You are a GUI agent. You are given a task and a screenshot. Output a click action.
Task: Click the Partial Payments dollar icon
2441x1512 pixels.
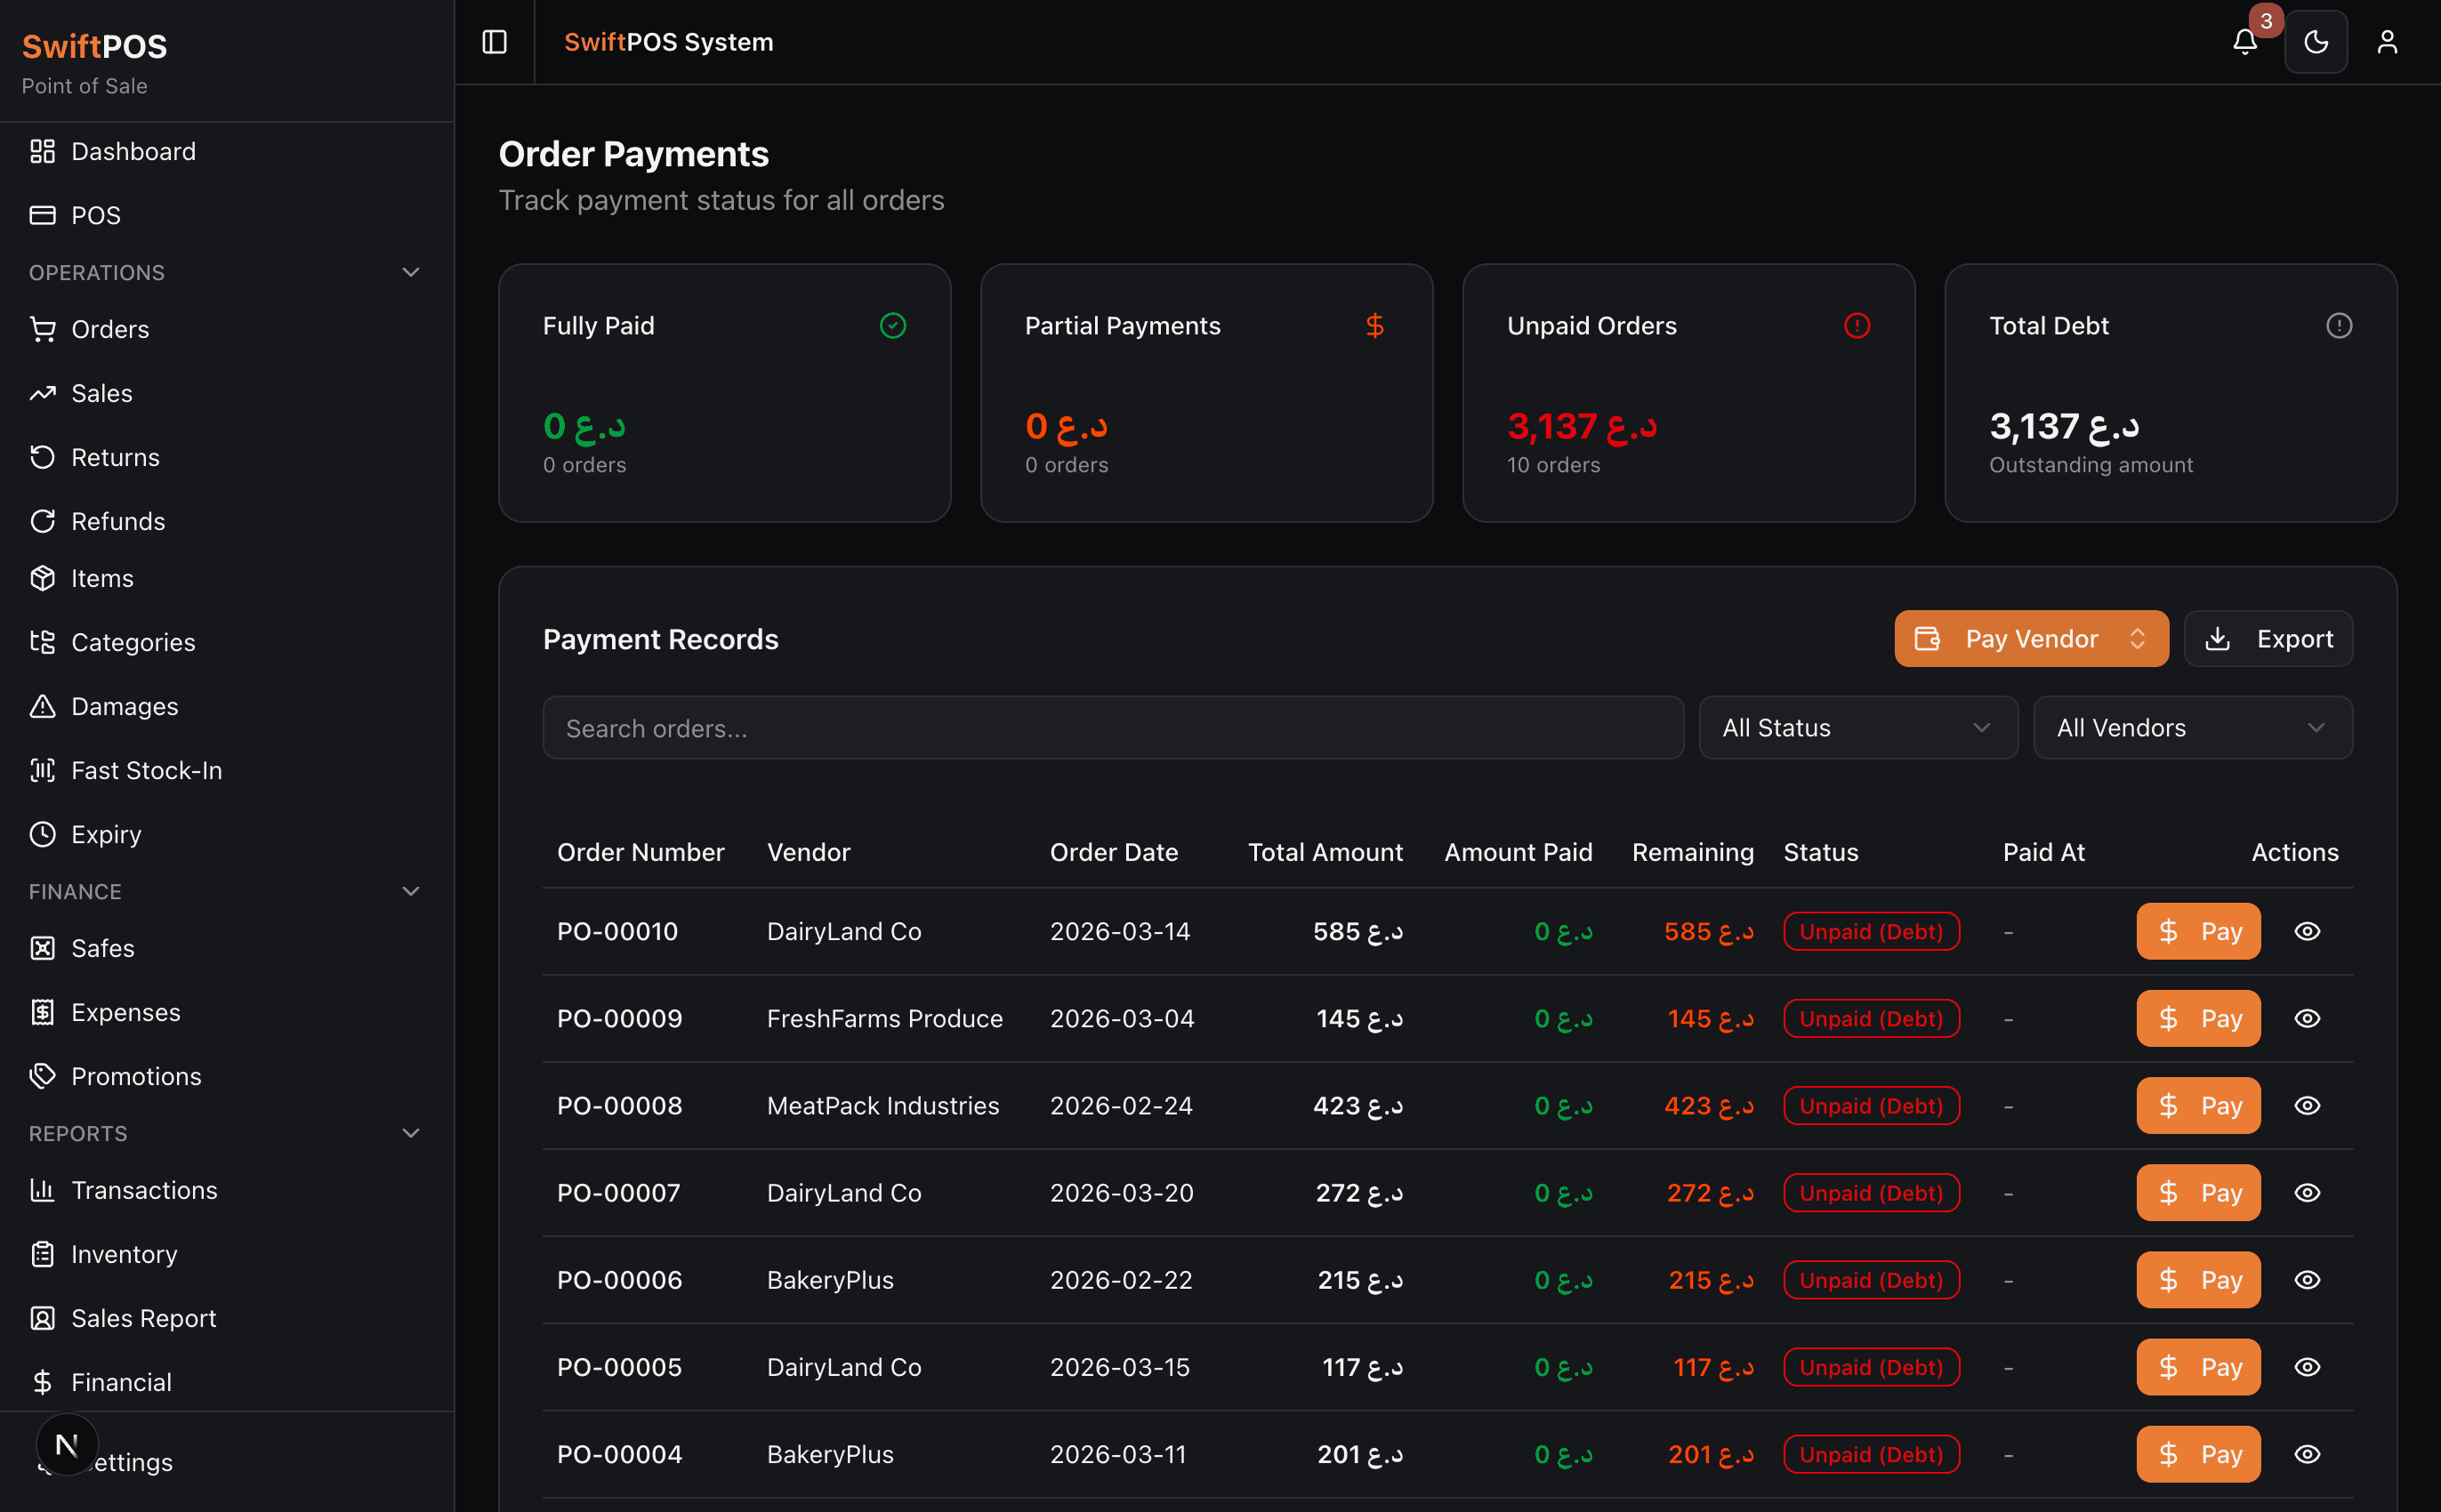(1374, 325)
